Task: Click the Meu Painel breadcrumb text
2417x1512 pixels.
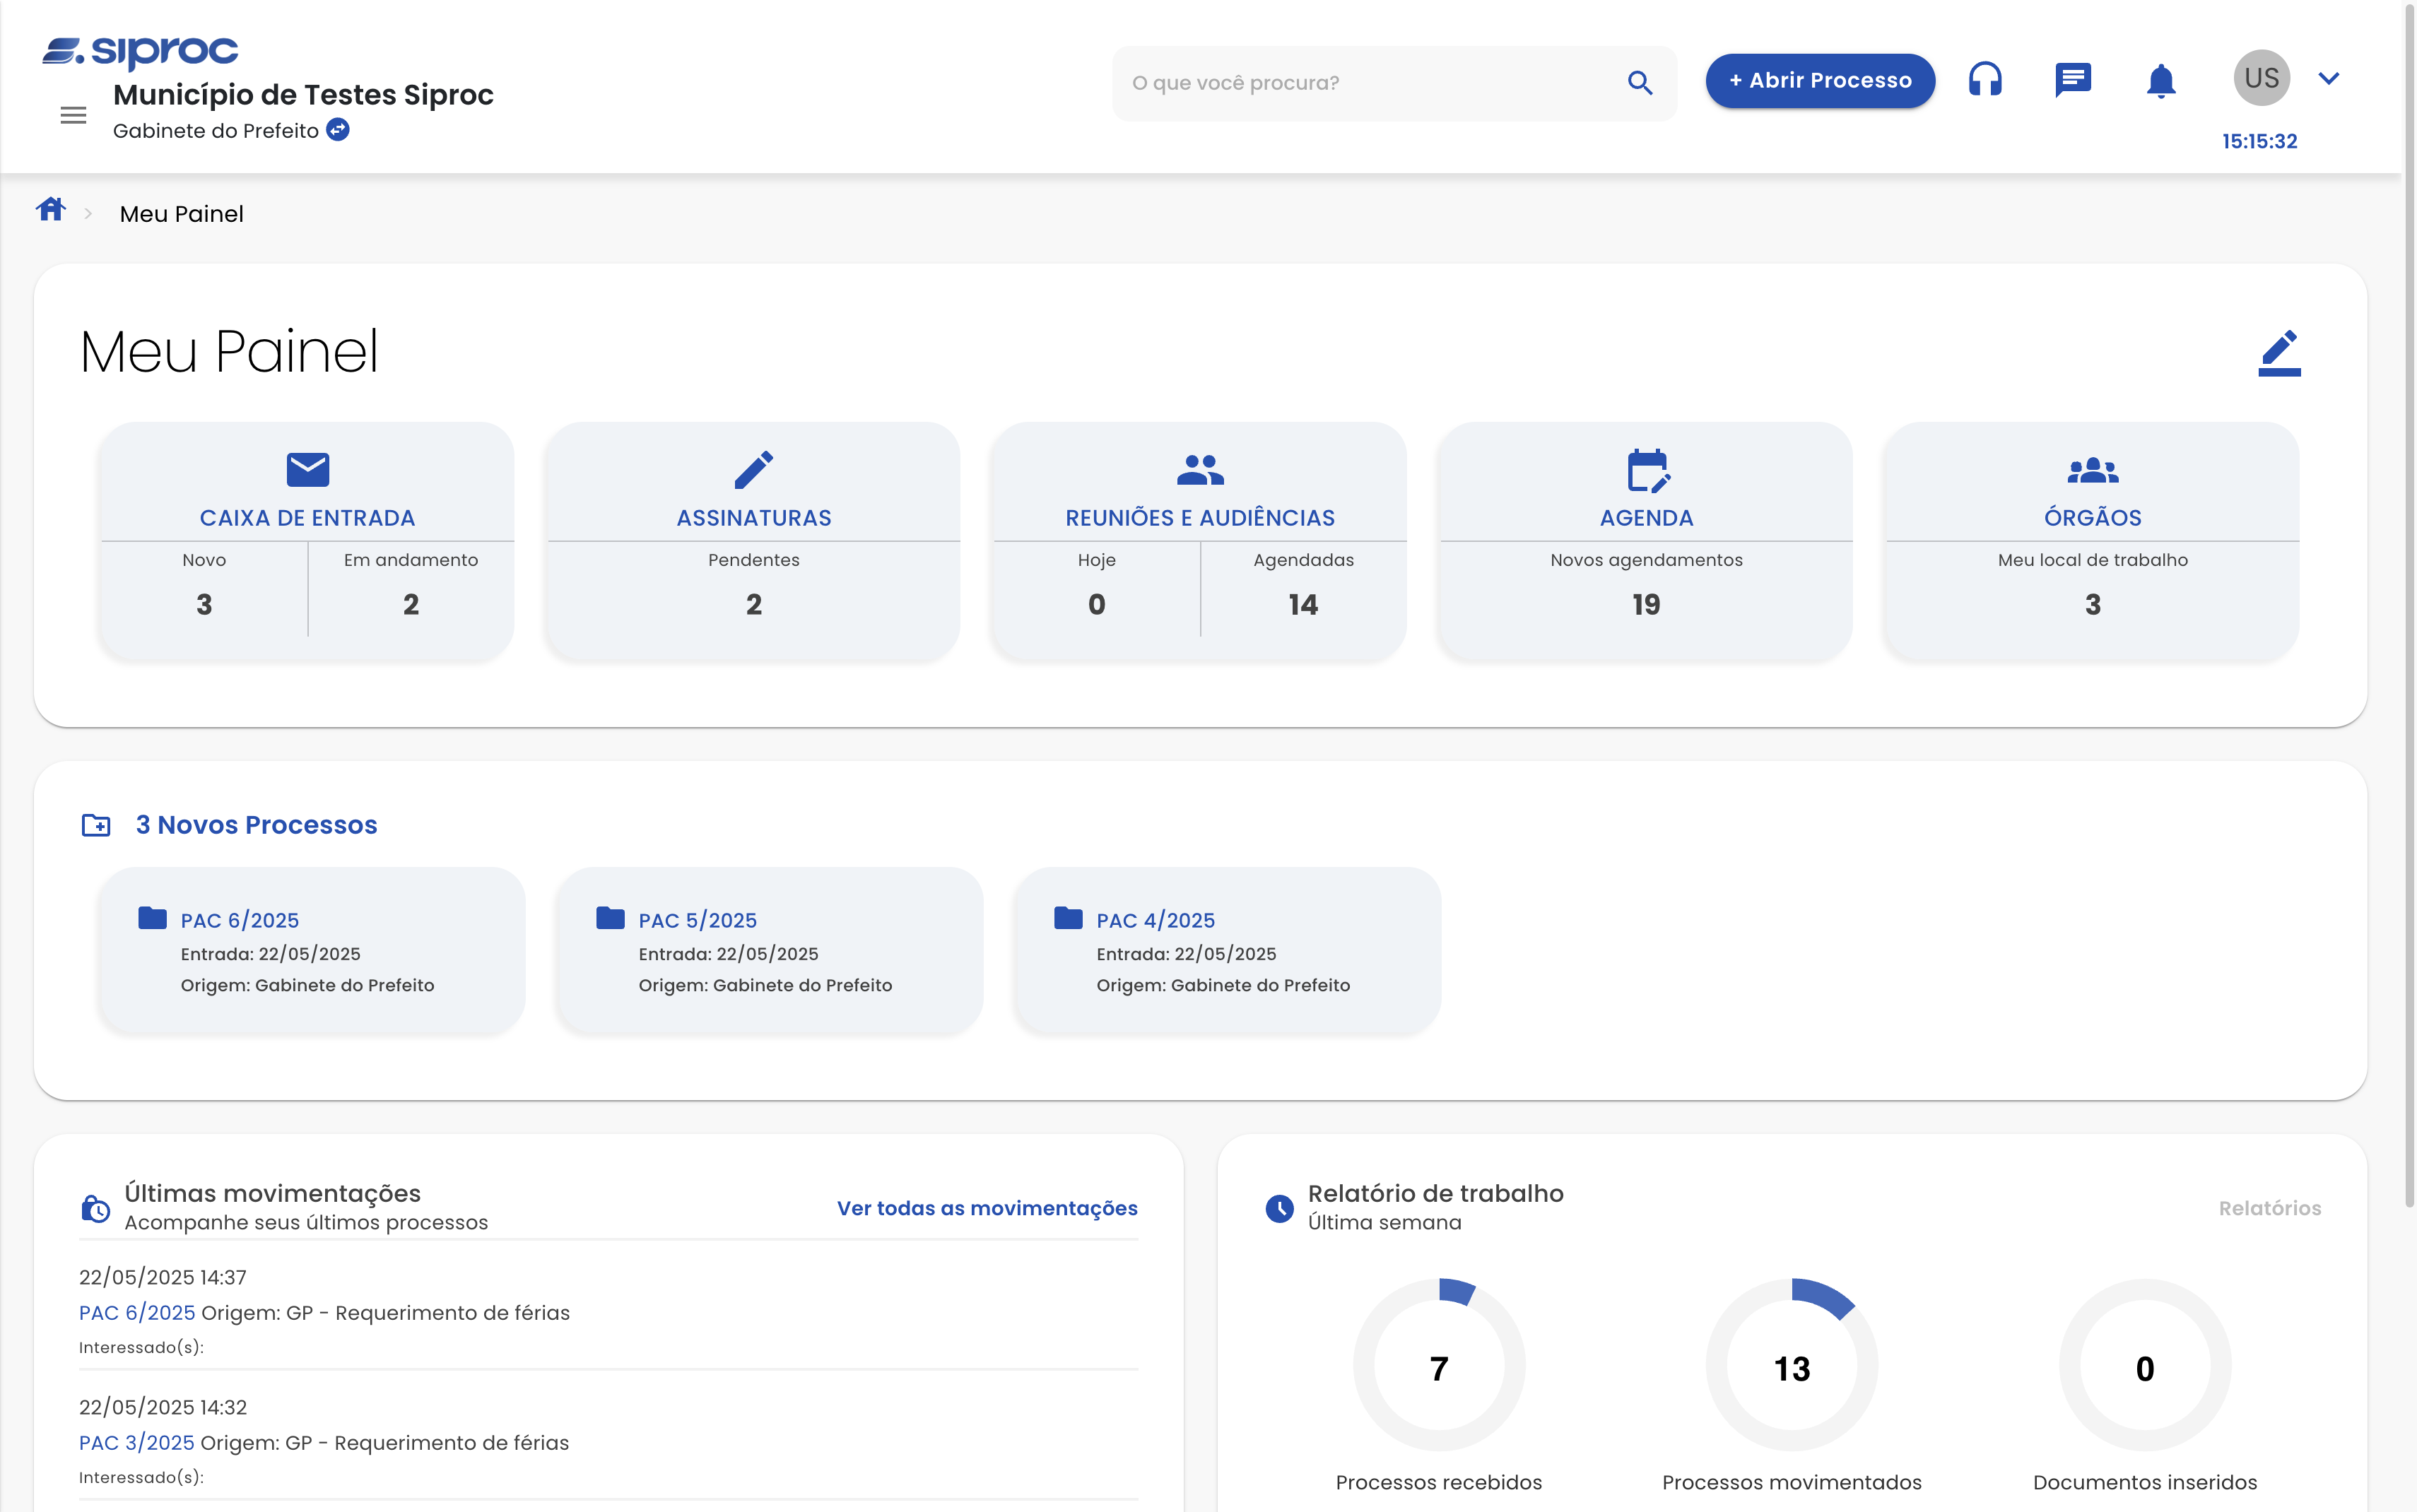Action: [x=182, y=214]
